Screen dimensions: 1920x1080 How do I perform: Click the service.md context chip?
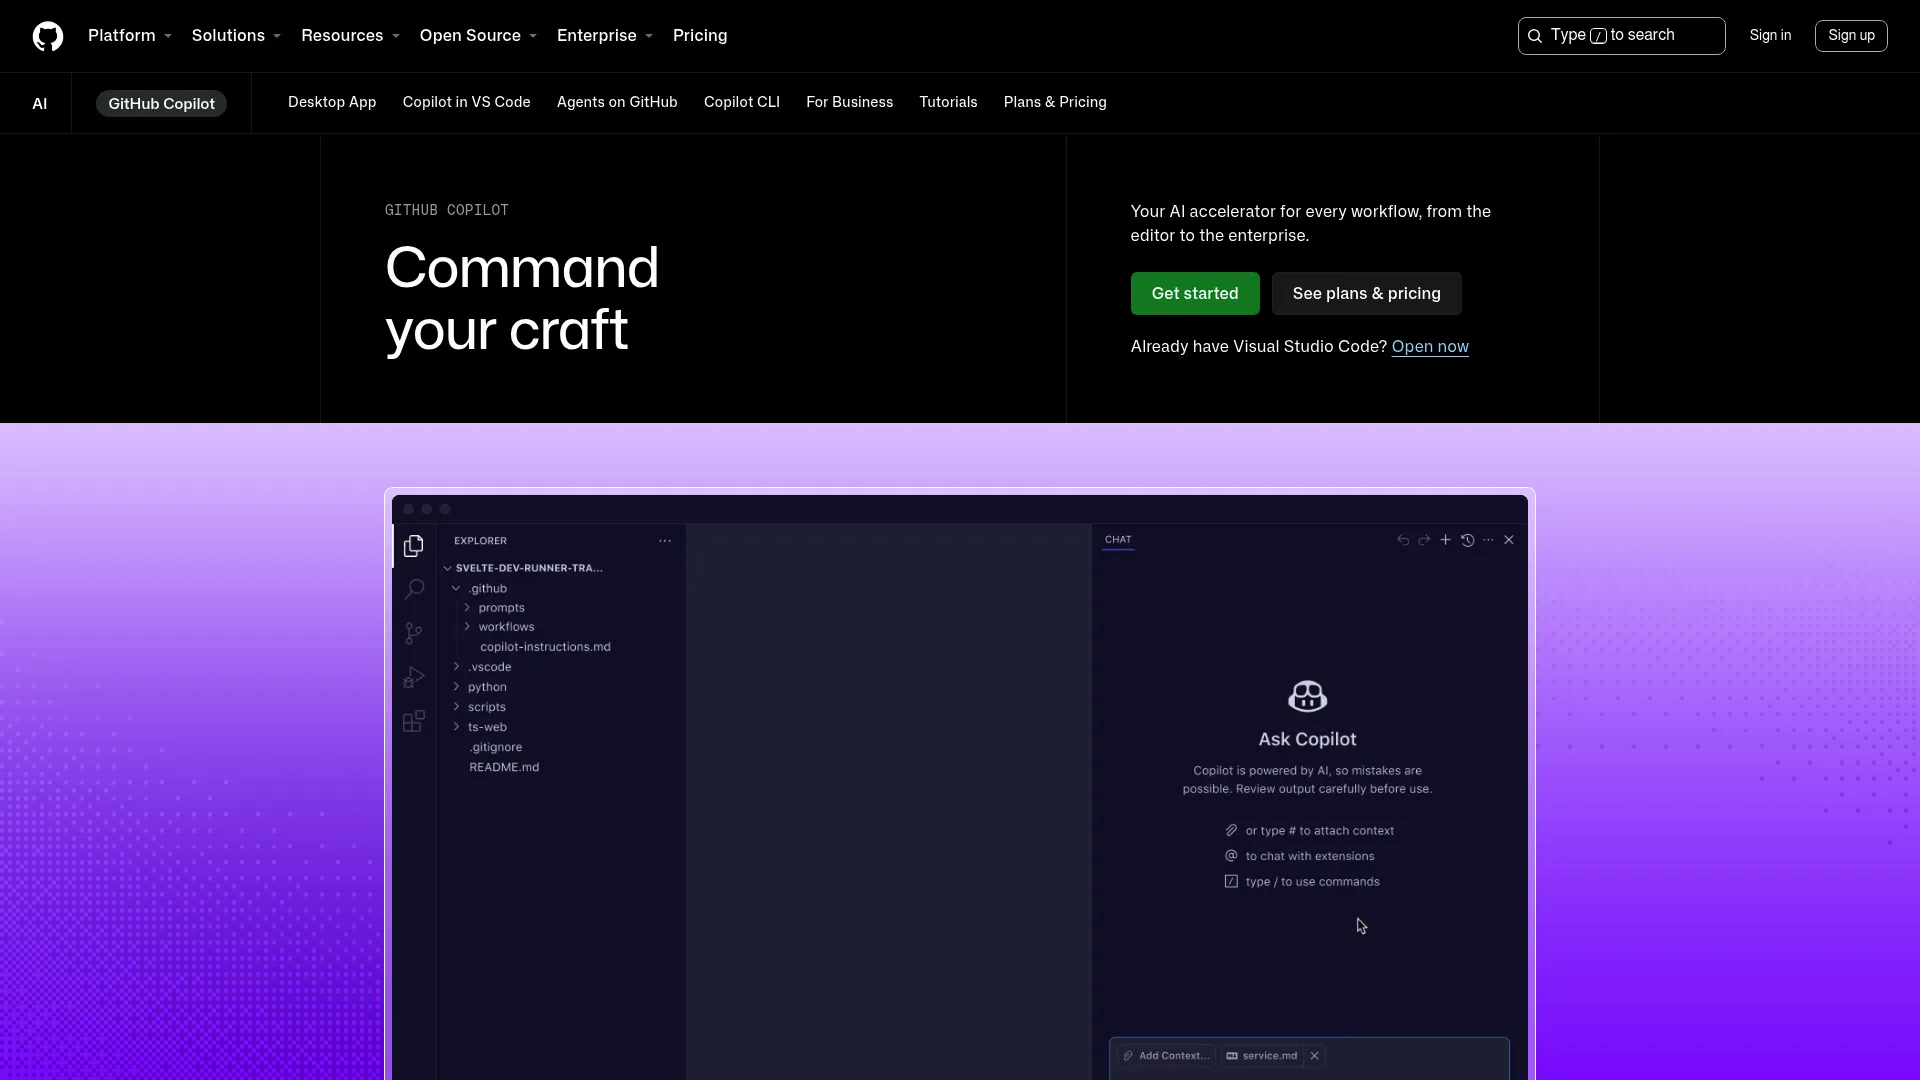click(1262, 1056)
